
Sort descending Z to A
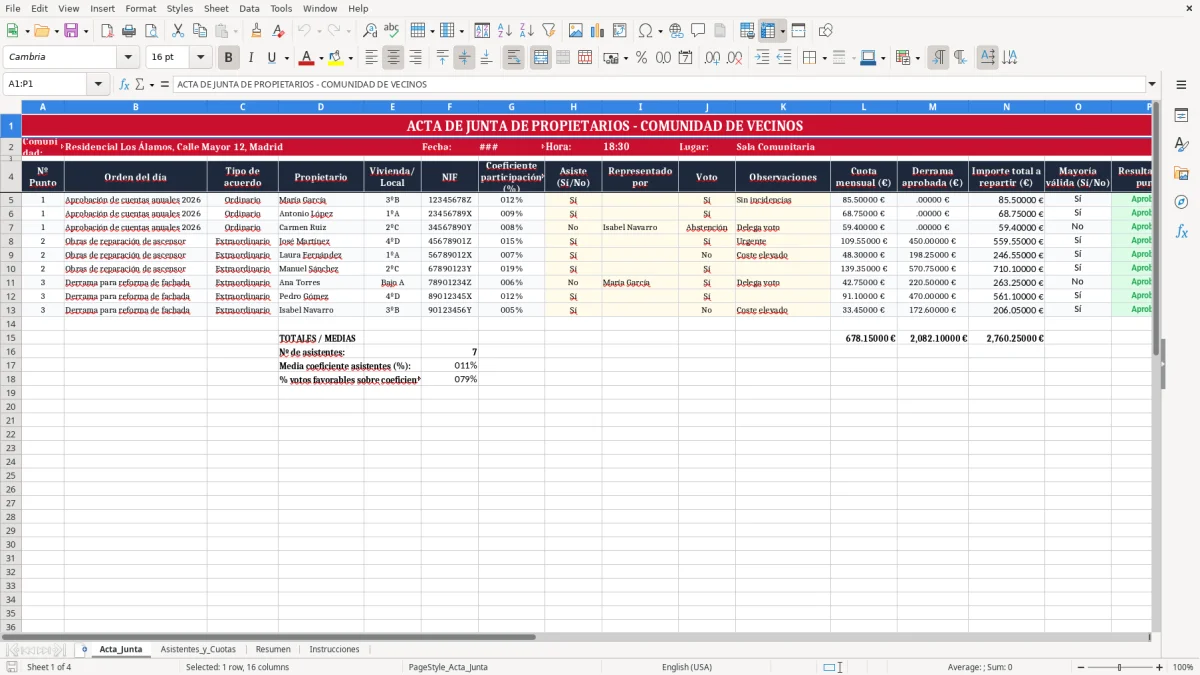pos(527,31)
